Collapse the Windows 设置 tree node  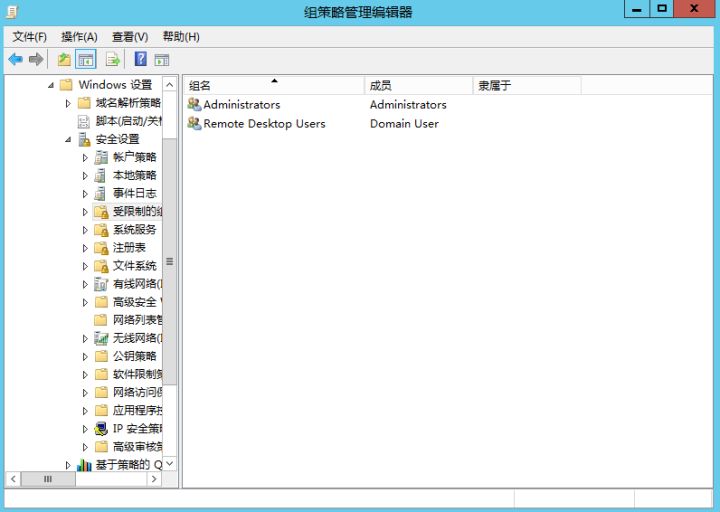[x=51, y=85]
